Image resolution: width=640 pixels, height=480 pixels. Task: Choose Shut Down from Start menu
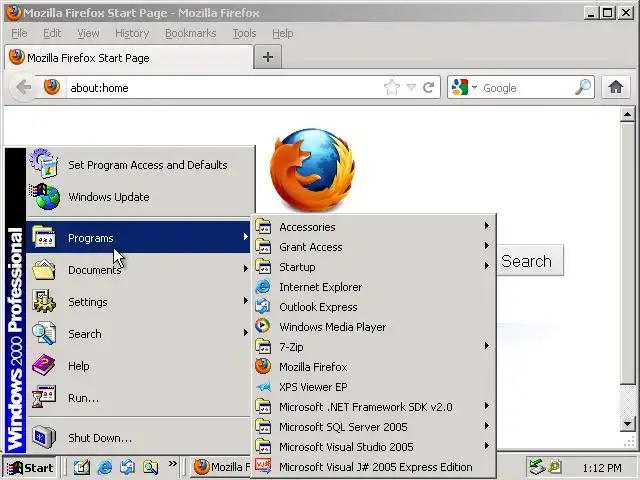click(x=139, y=438)
